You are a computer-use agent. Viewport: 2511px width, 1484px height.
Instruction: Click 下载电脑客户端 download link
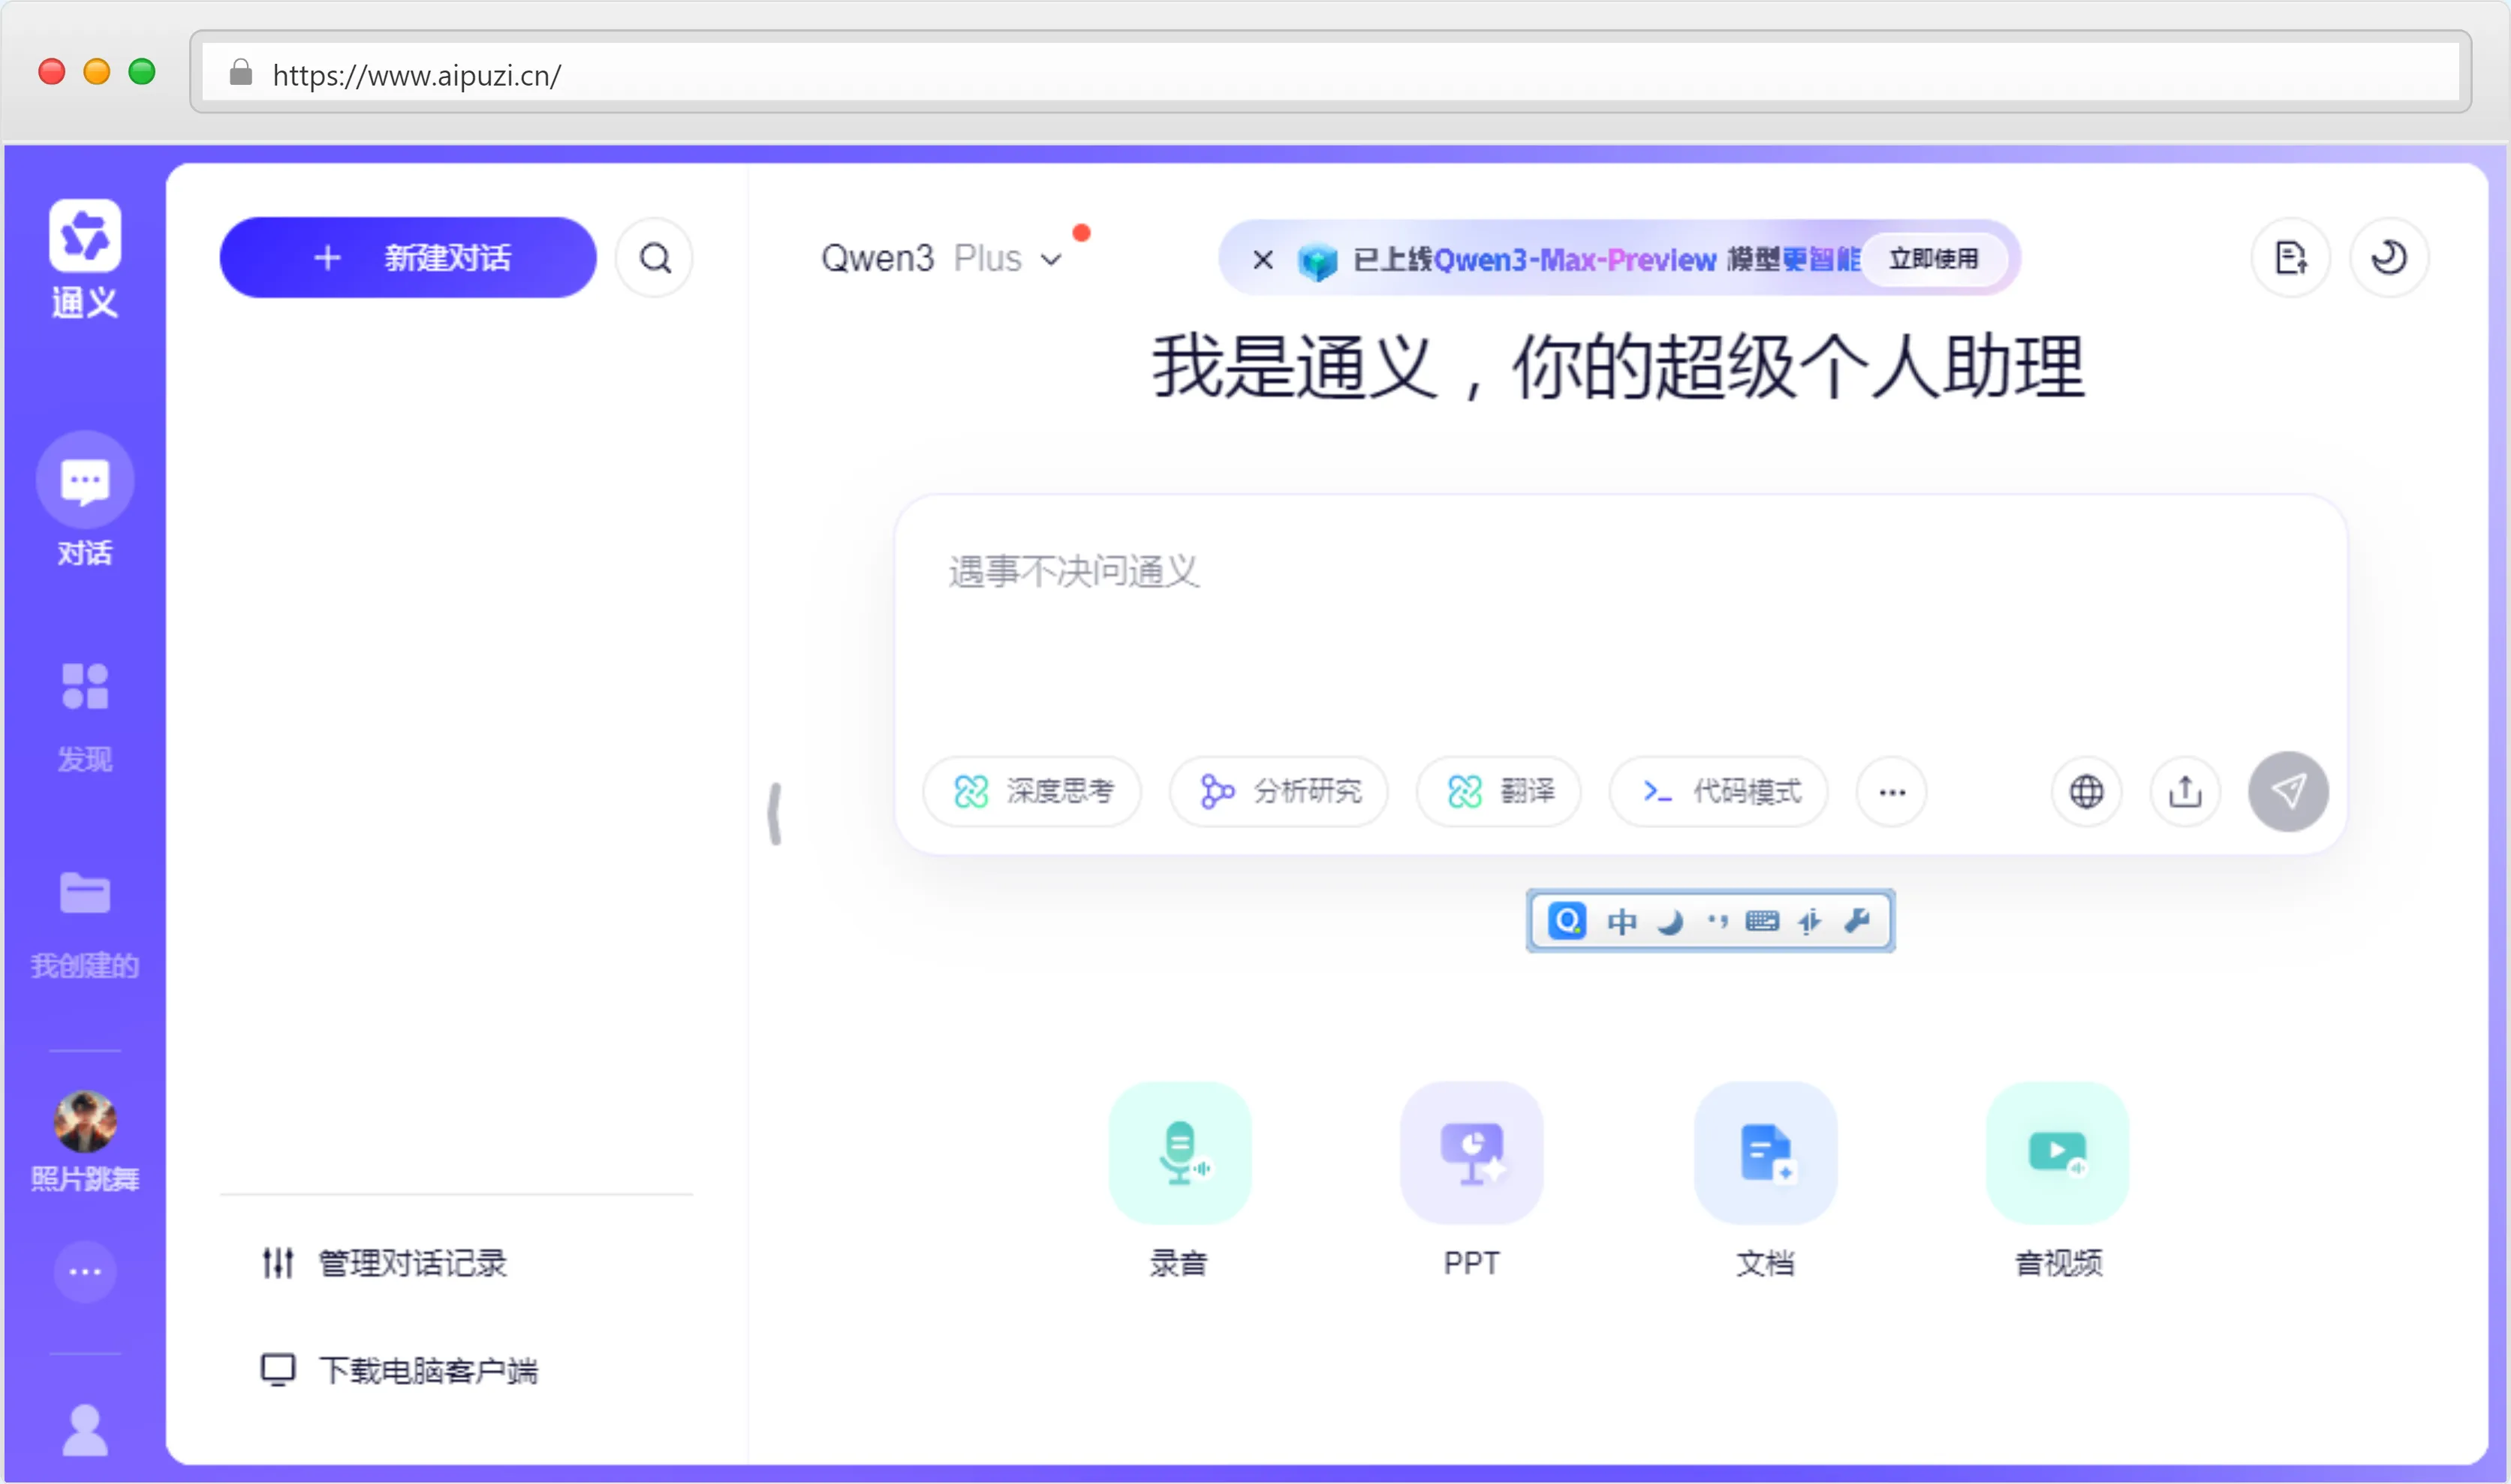point(399,1370)
